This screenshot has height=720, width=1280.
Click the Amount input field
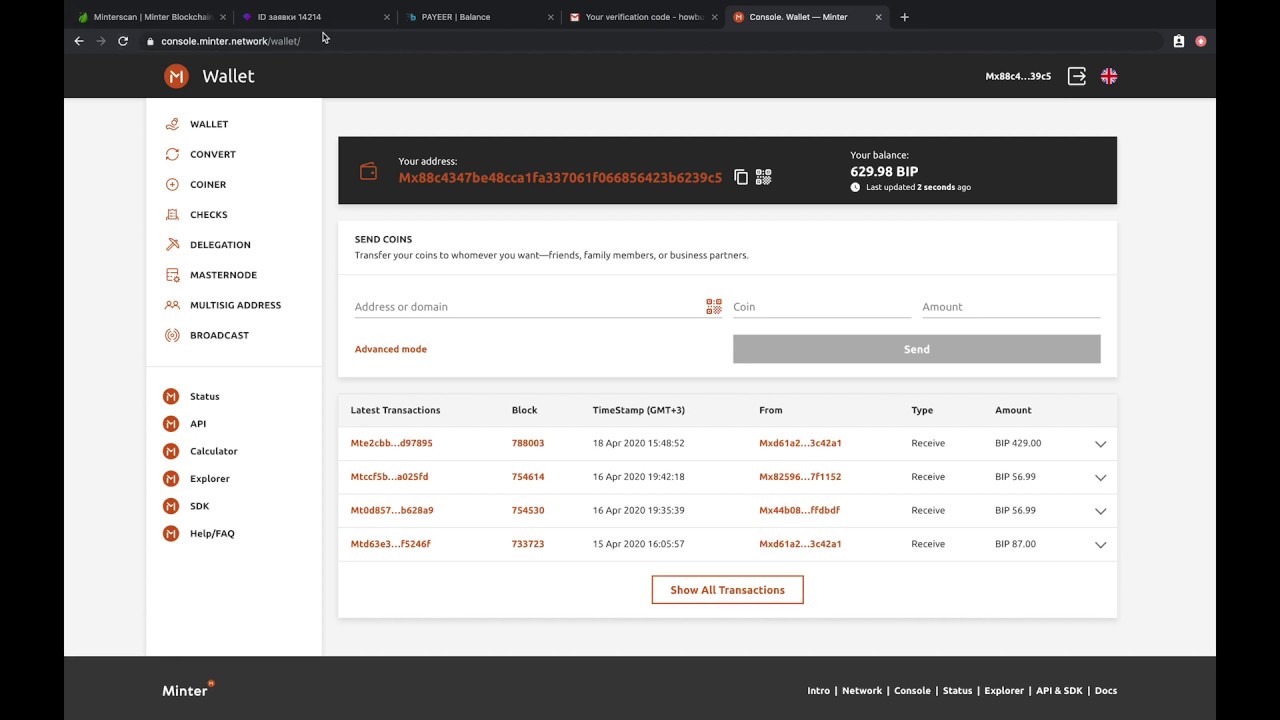click(1011, 307)
